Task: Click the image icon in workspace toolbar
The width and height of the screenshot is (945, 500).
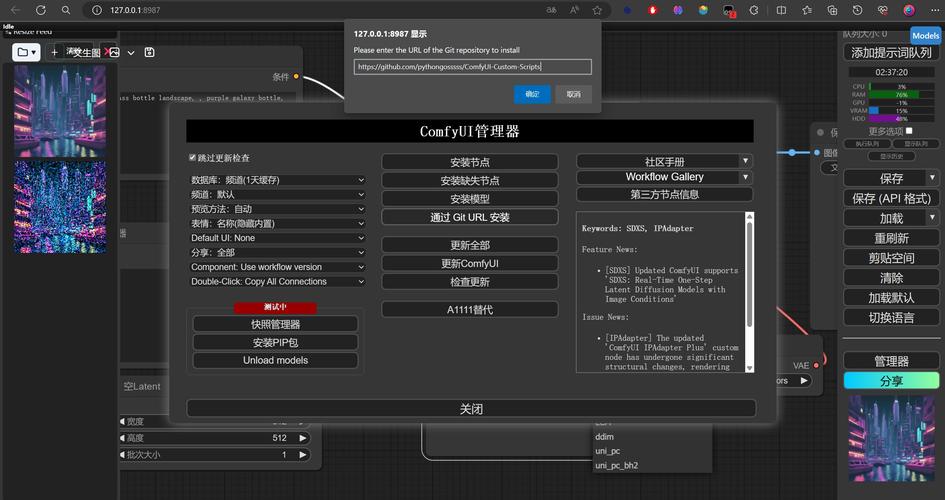Action: [114, 52]
